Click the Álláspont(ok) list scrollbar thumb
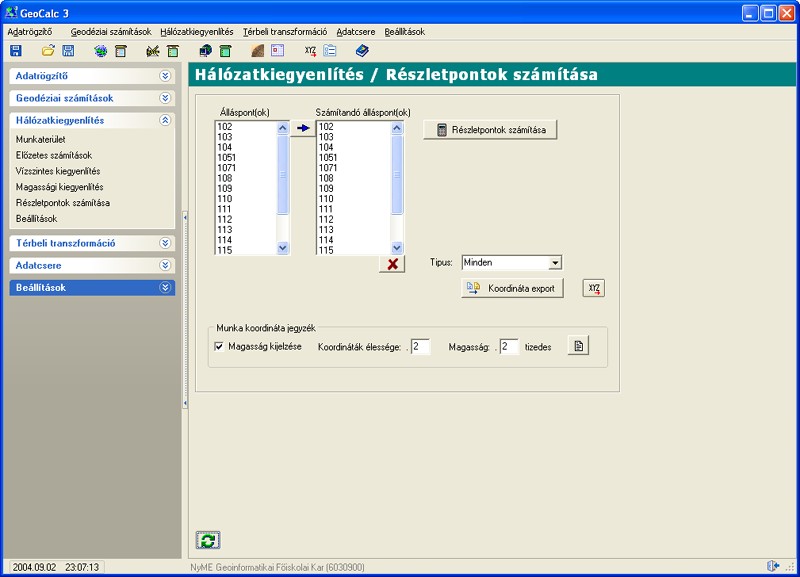The image size is (800, 577). point(283,174)
